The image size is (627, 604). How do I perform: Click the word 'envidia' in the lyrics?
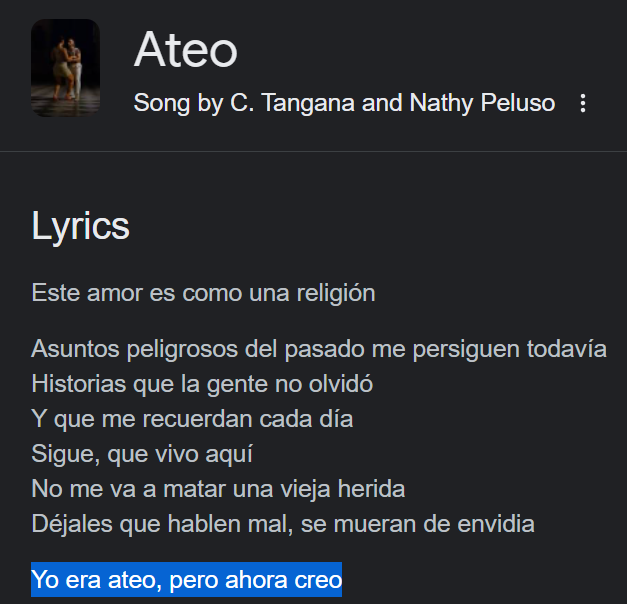point(499,523)
